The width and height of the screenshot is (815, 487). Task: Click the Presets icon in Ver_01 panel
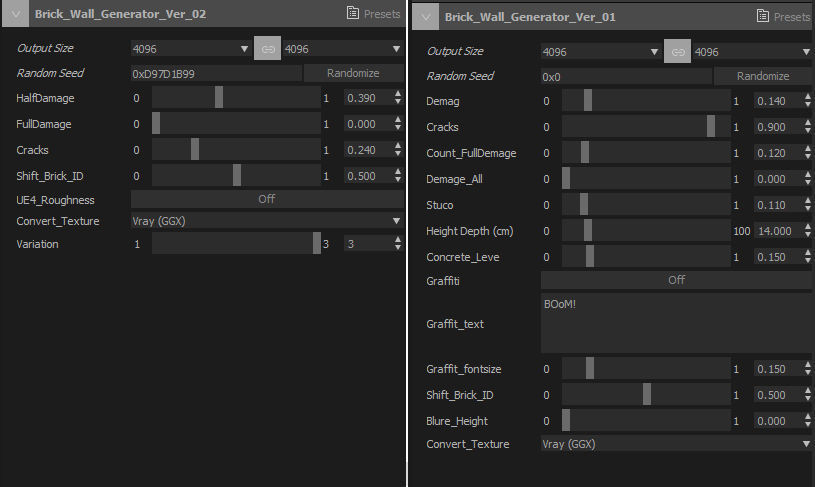(763, 16)
